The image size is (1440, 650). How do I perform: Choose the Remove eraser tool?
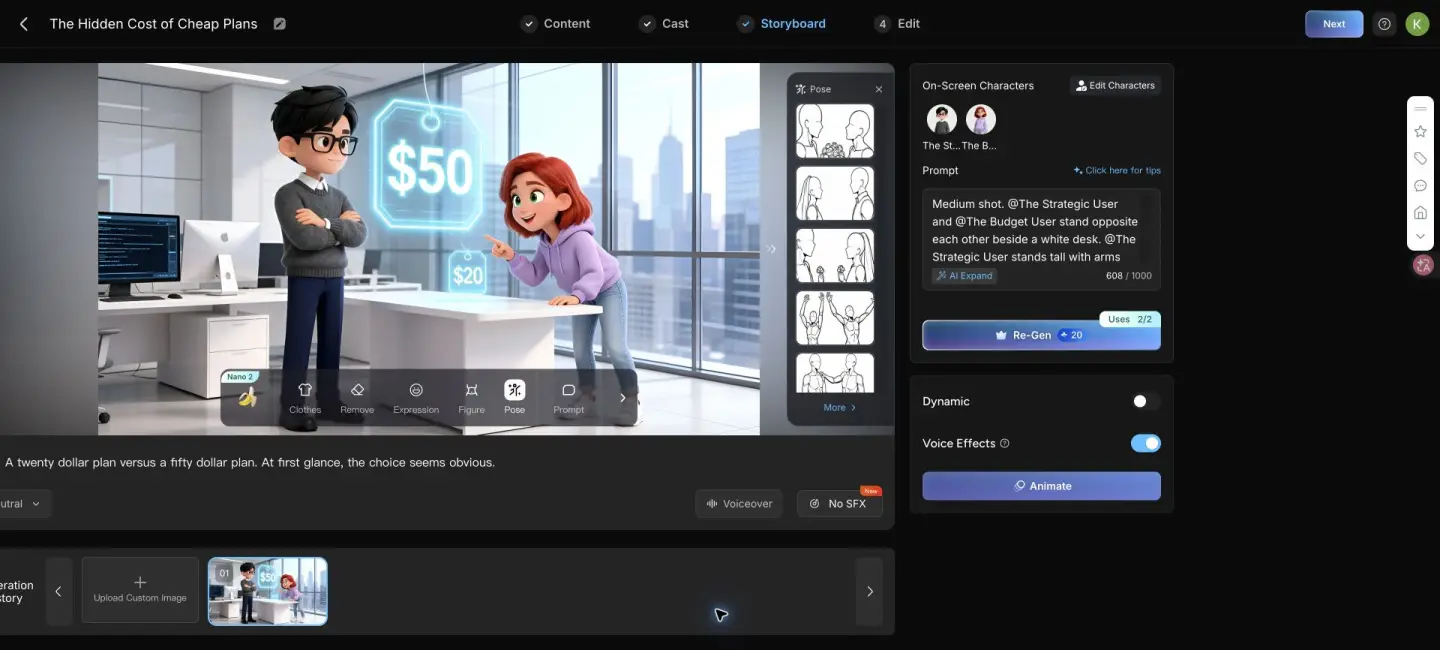coord(357,397)
